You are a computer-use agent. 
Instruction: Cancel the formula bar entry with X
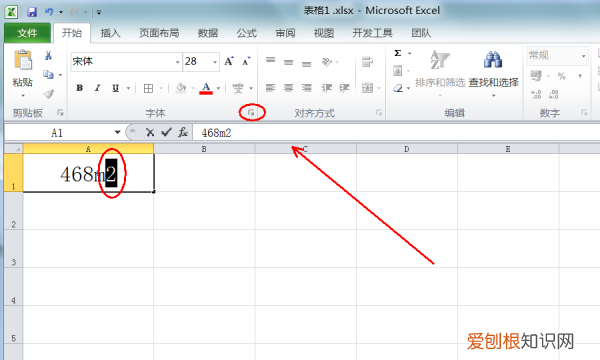[x=150, y=132]
